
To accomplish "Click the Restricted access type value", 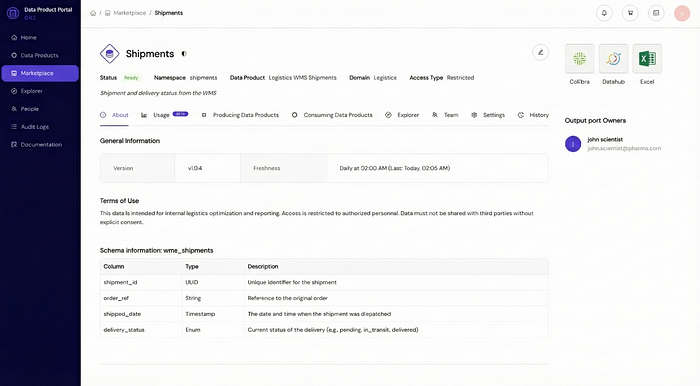I will [x=460, y=78].
